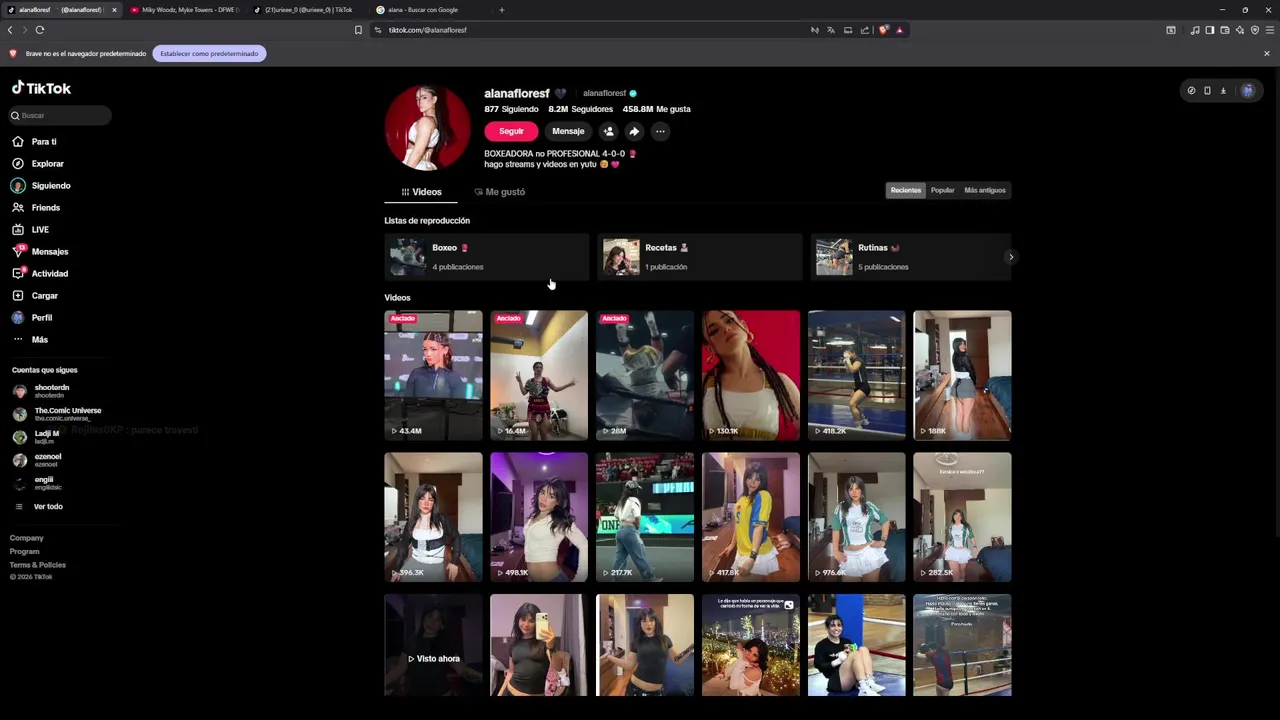Expand the Company footer section
The image size is (1280, 720).
point(27,538)
